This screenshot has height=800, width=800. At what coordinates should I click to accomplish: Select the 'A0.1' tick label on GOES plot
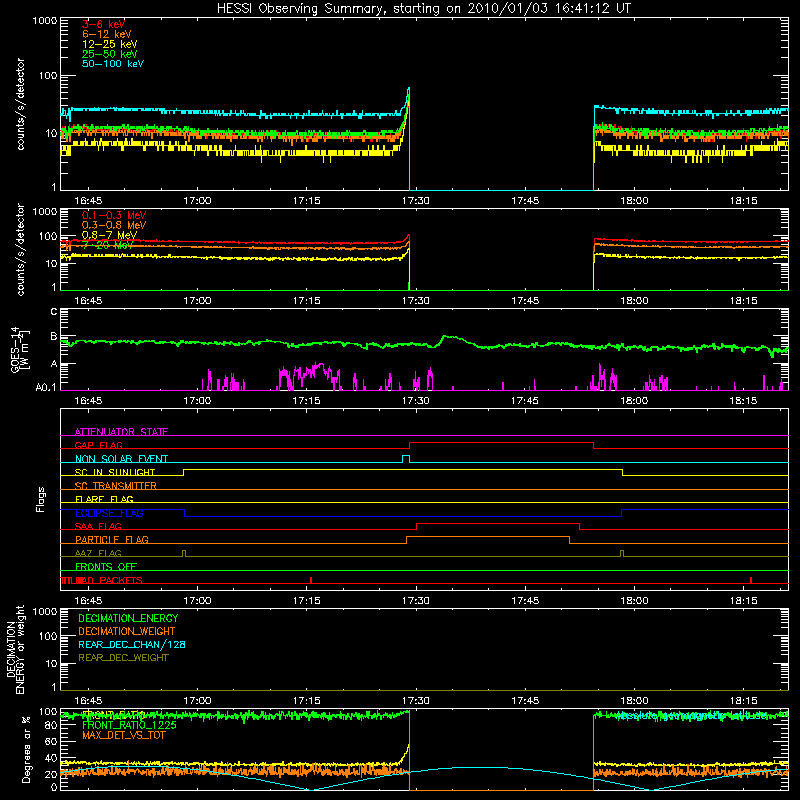46,387
